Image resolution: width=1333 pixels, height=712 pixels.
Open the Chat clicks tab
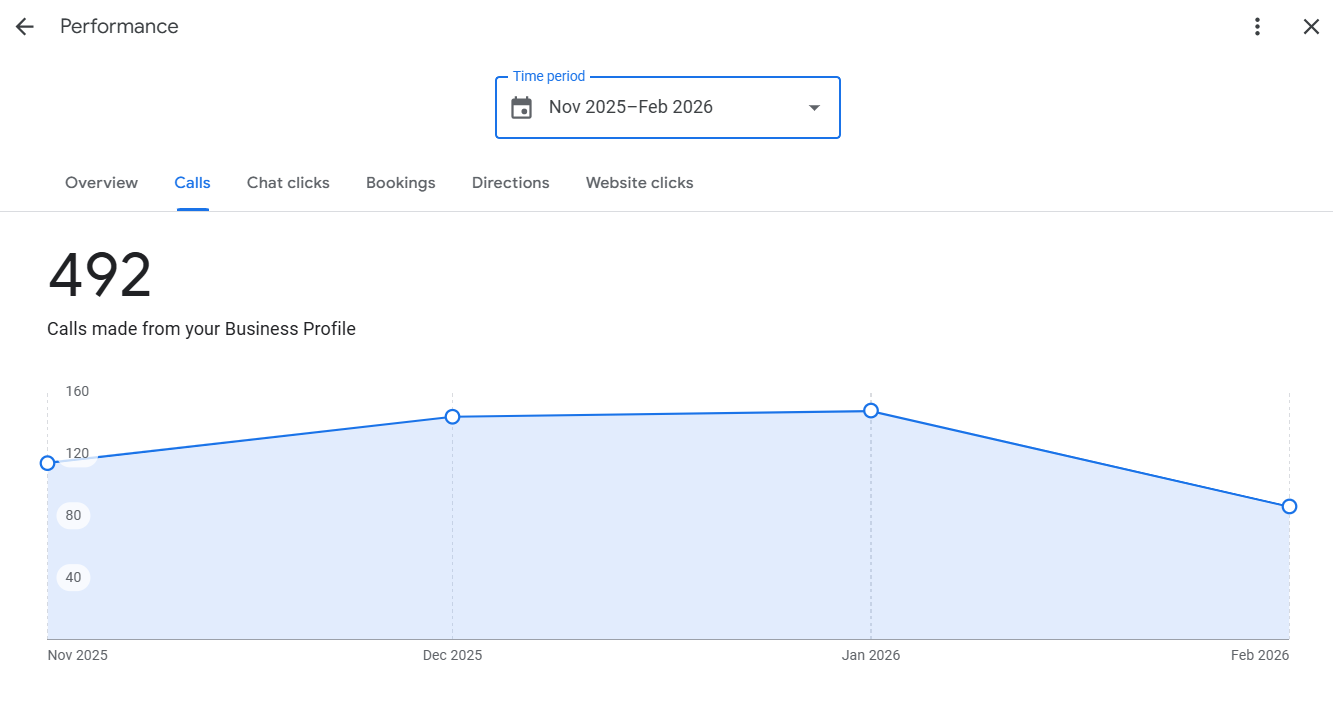288,183
